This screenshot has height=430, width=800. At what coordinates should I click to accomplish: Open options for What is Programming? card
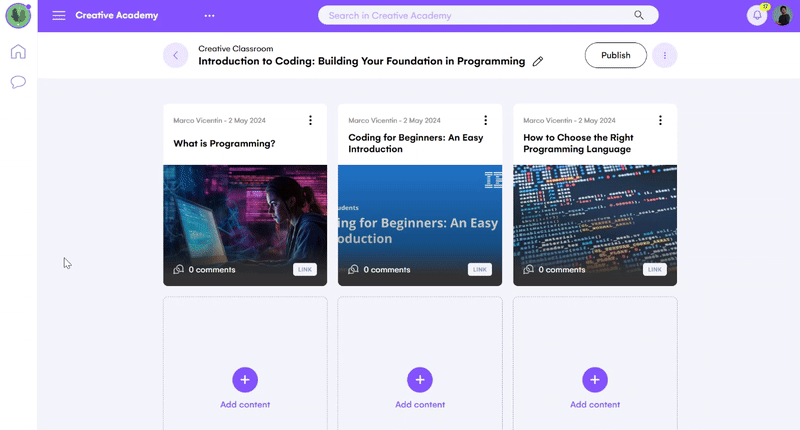coord(310,120)
